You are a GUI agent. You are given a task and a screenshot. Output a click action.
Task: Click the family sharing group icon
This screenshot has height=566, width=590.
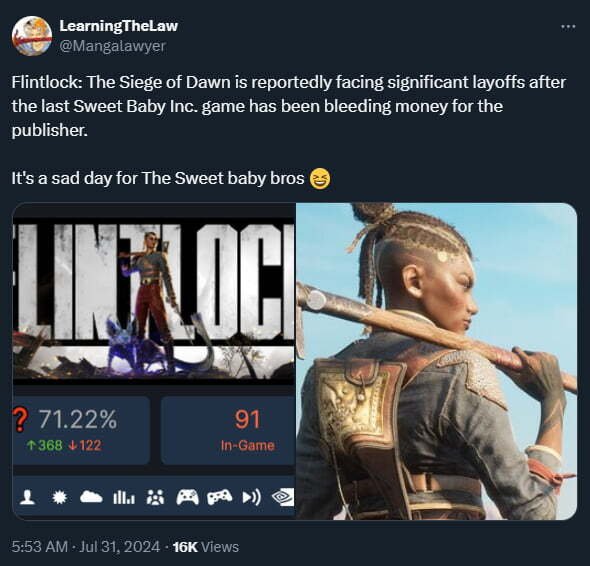tap(155, 498)
